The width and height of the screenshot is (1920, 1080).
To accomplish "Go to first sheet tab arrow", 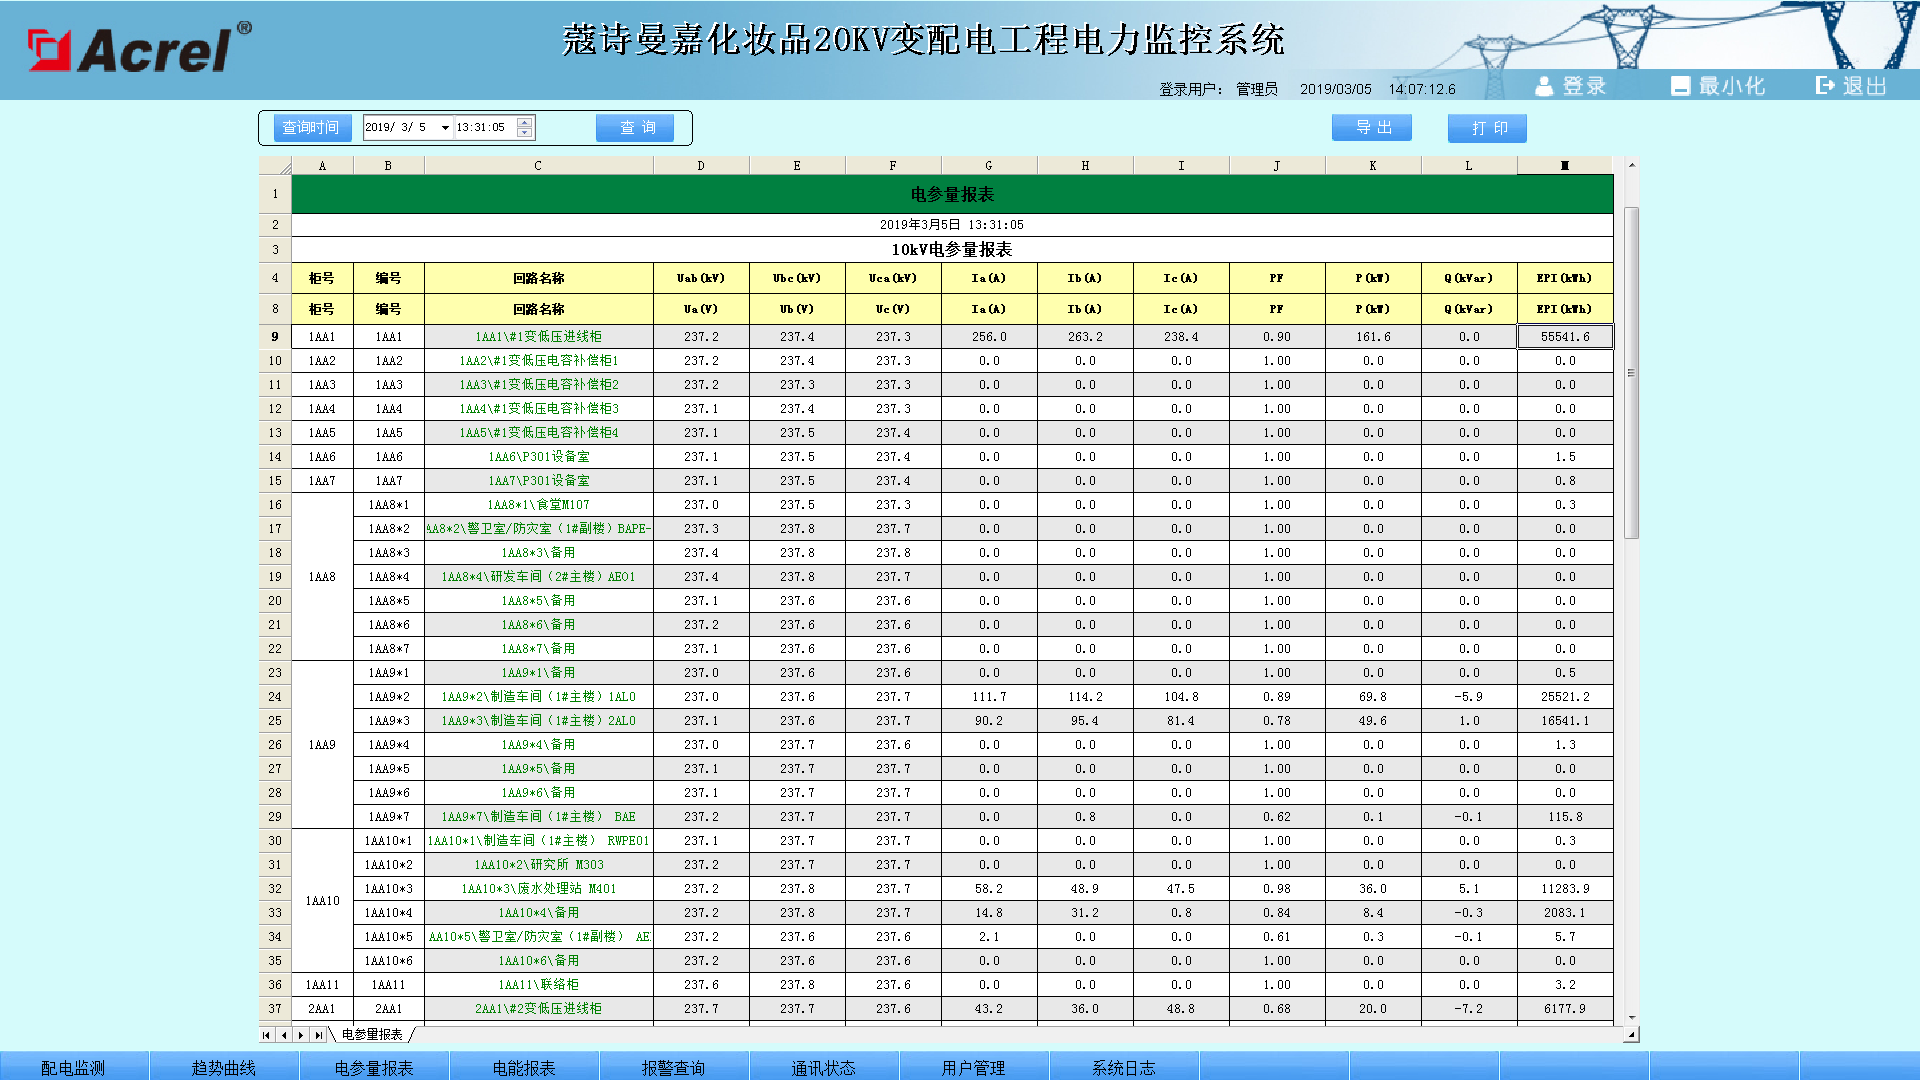I will pos(266,1035).
